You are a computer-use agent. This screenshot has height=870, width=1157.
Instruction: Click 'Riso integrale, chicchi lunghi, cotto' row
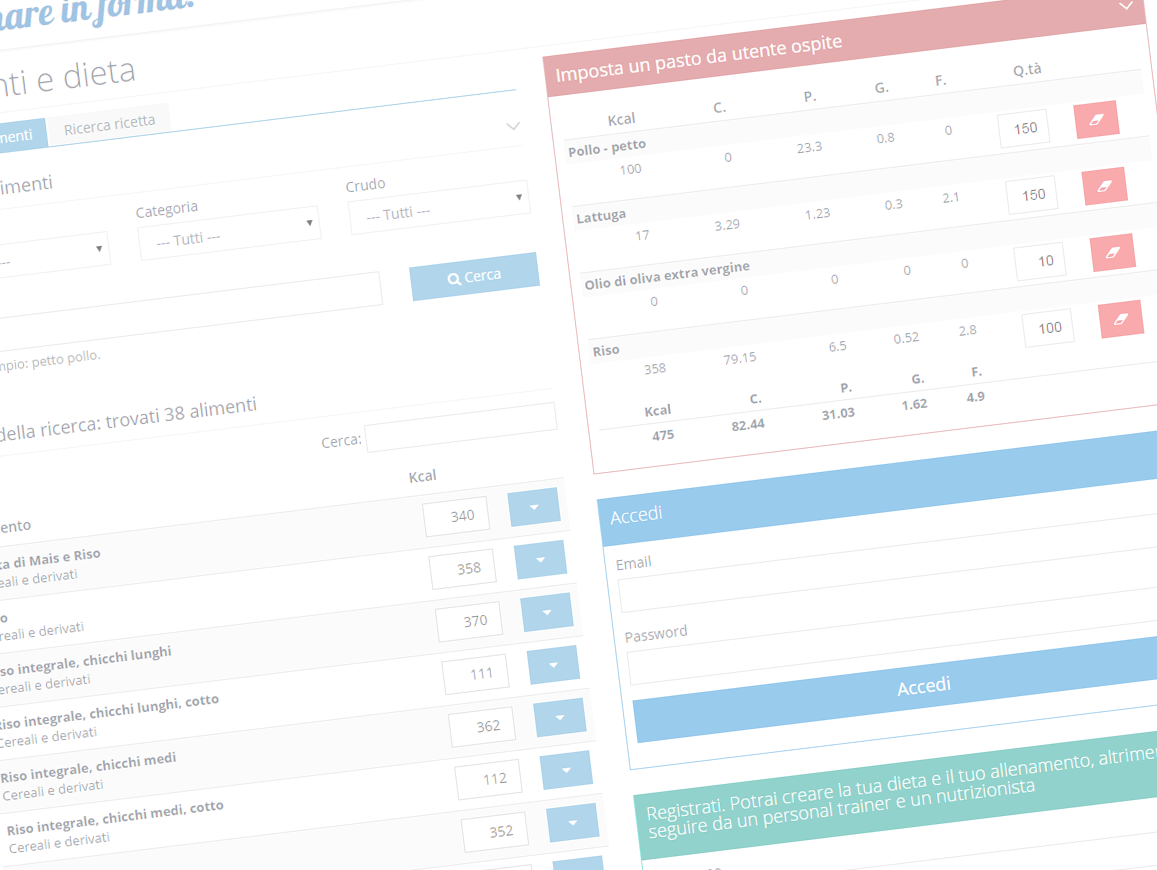(110, 711)
